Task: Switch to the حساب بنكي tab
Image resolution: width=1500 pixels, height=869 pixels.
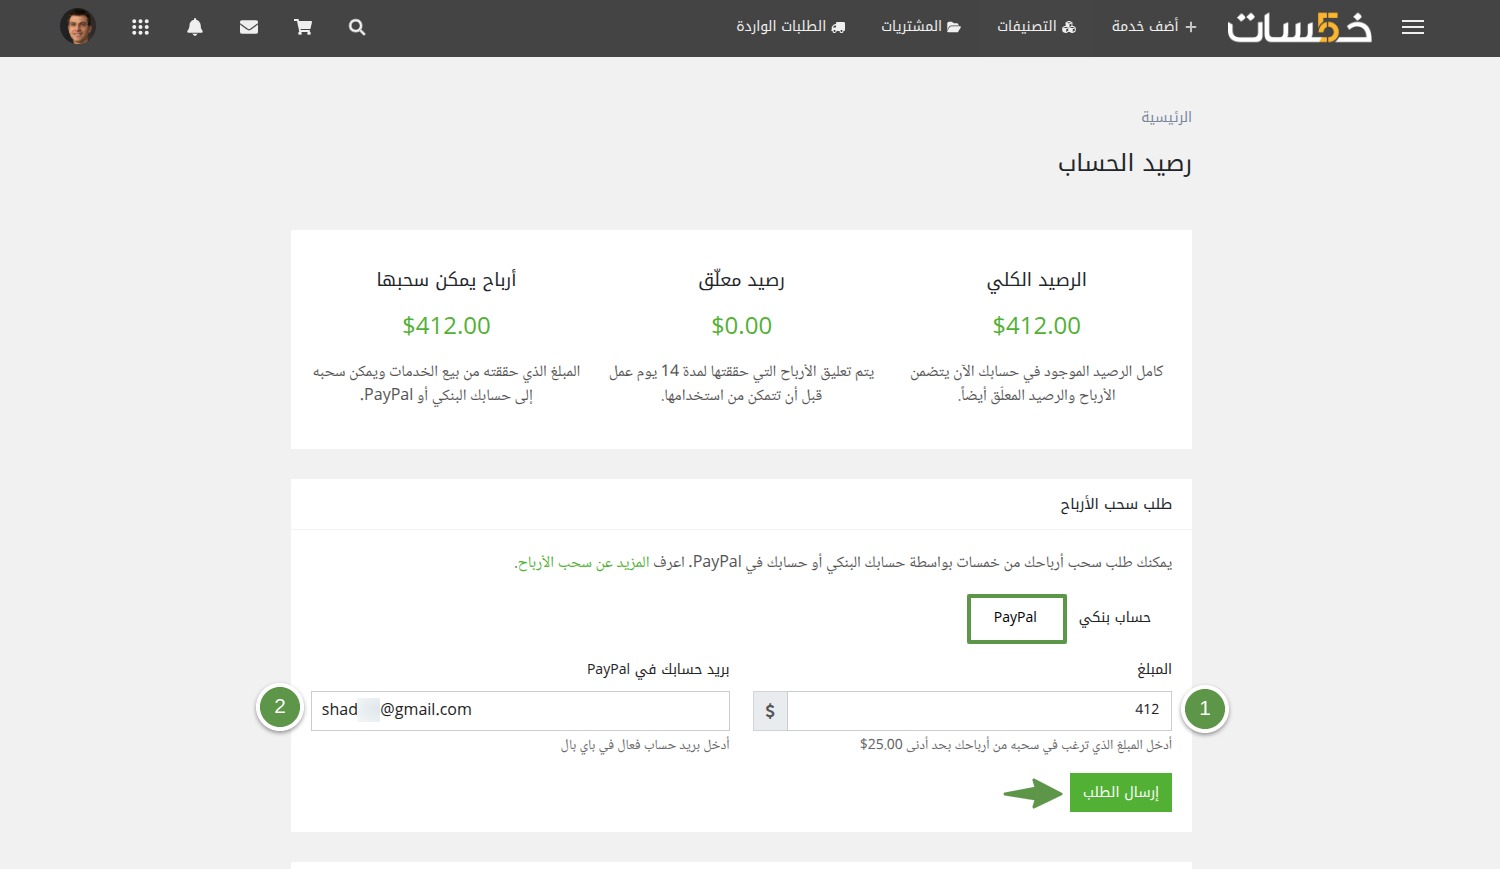Action: tap(1114, 618)
